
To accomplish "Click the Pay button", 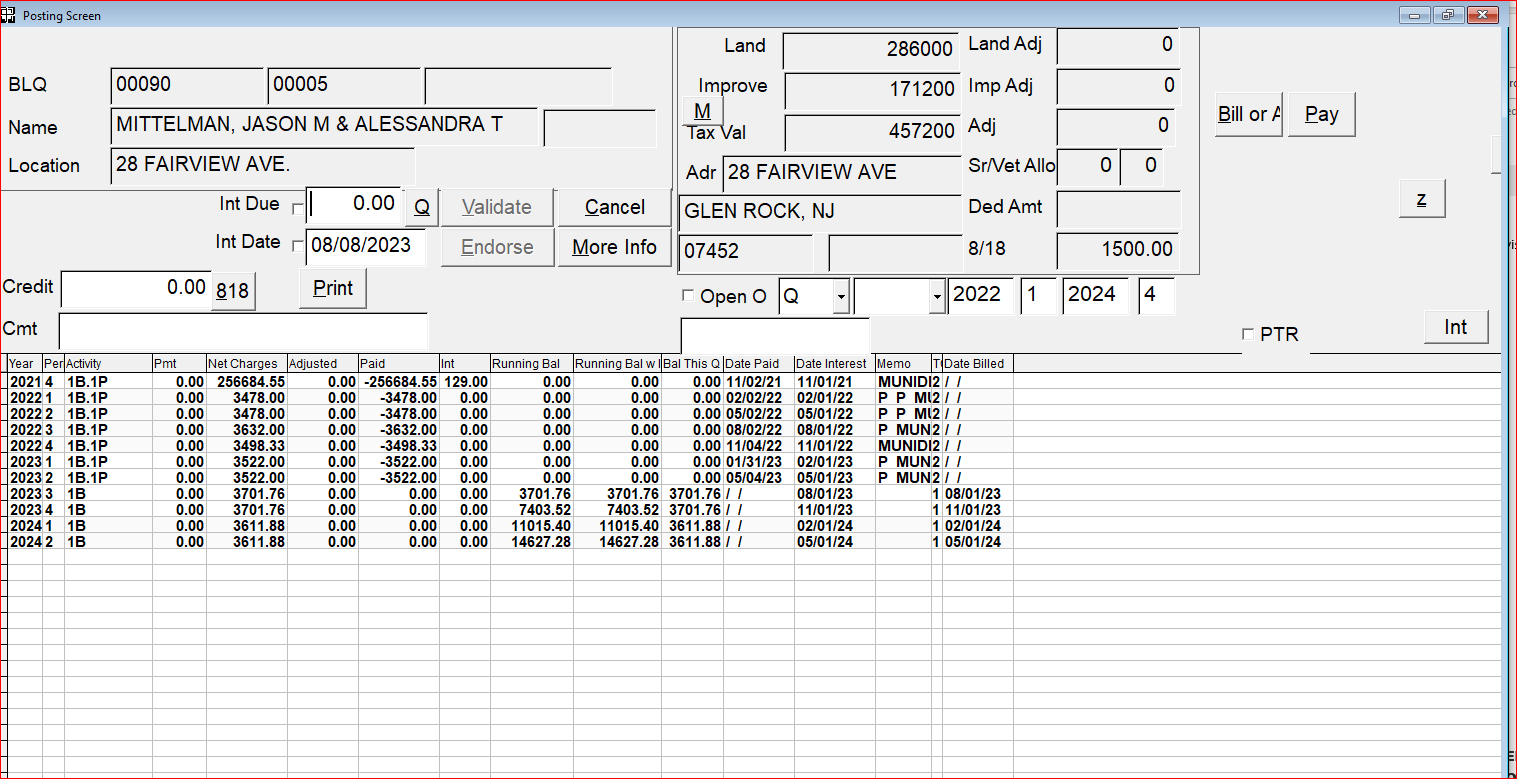I will pyautogui.click(x=1321, y=115).
